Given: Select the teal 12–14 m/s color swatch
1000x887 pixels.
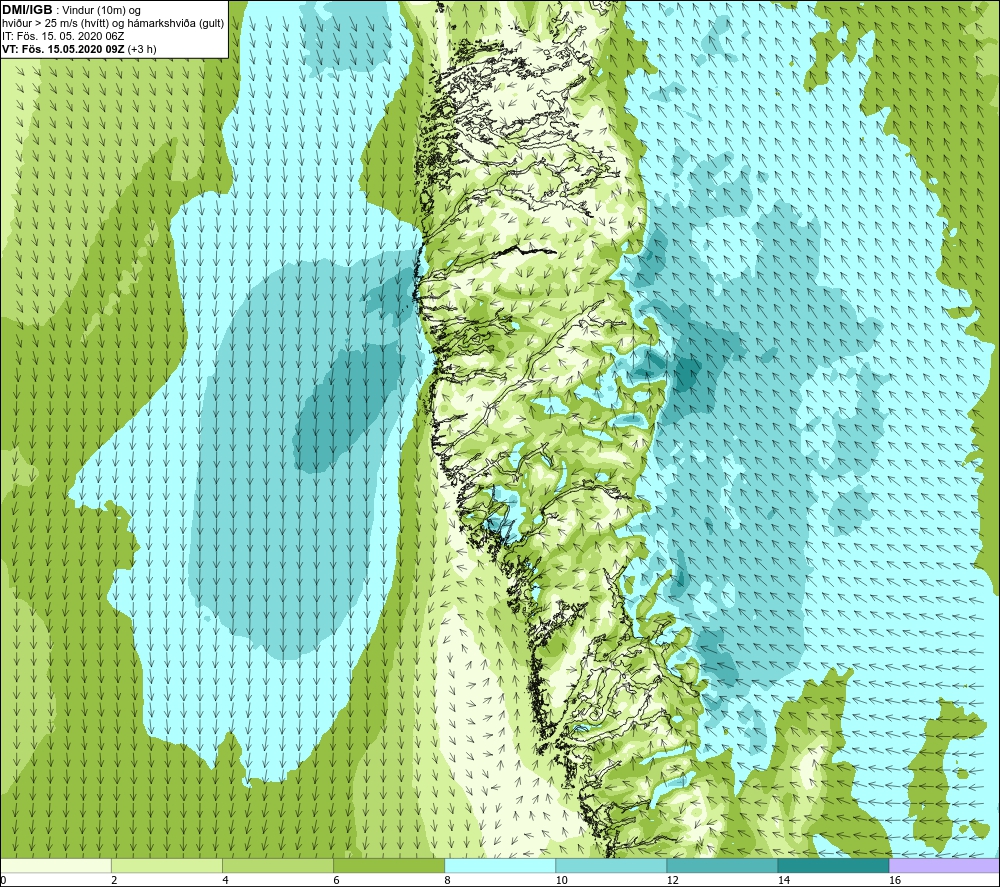Looking at the screenshot, I should coord(722,866).
